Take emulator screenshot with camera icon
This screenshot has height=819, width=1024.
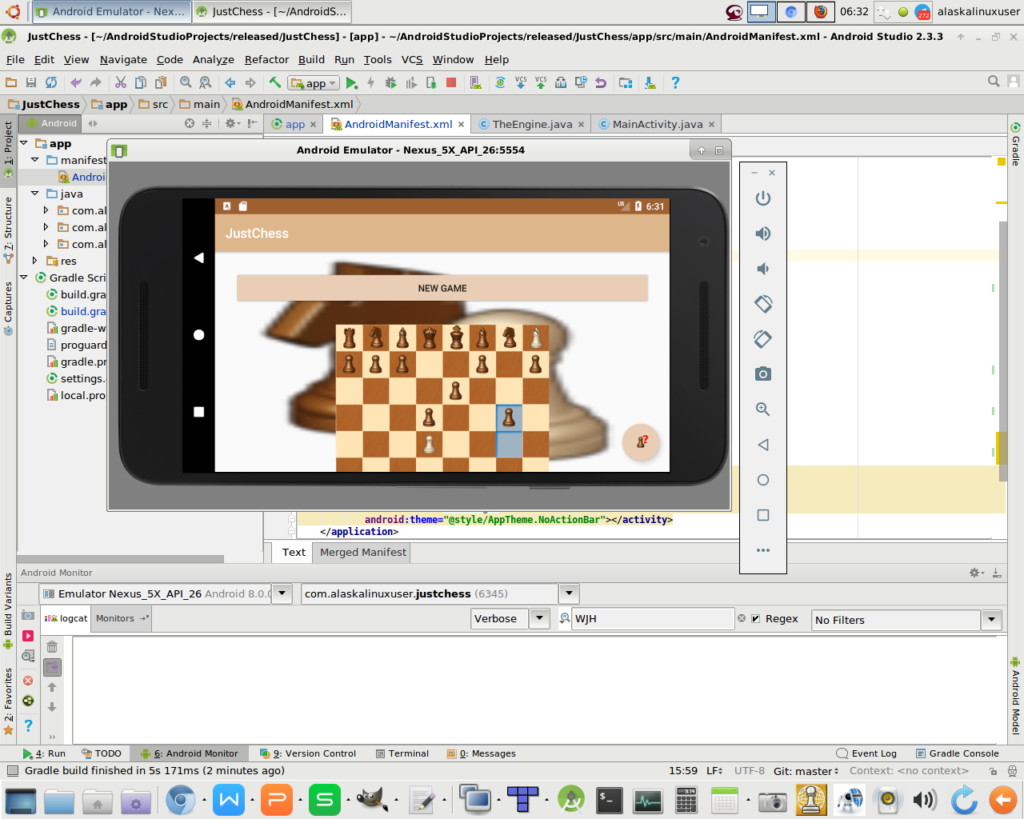pyautogui.click(x=763, y=374)
